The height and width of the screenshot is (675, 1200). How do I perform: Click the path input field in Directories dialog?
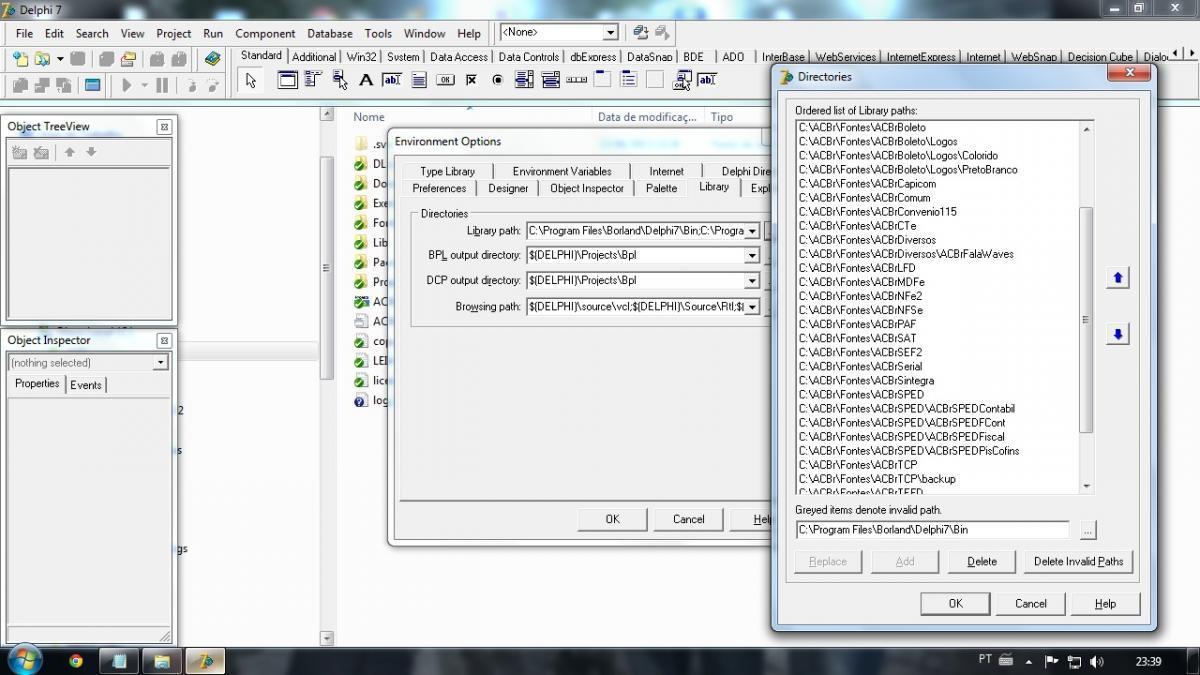932,530
